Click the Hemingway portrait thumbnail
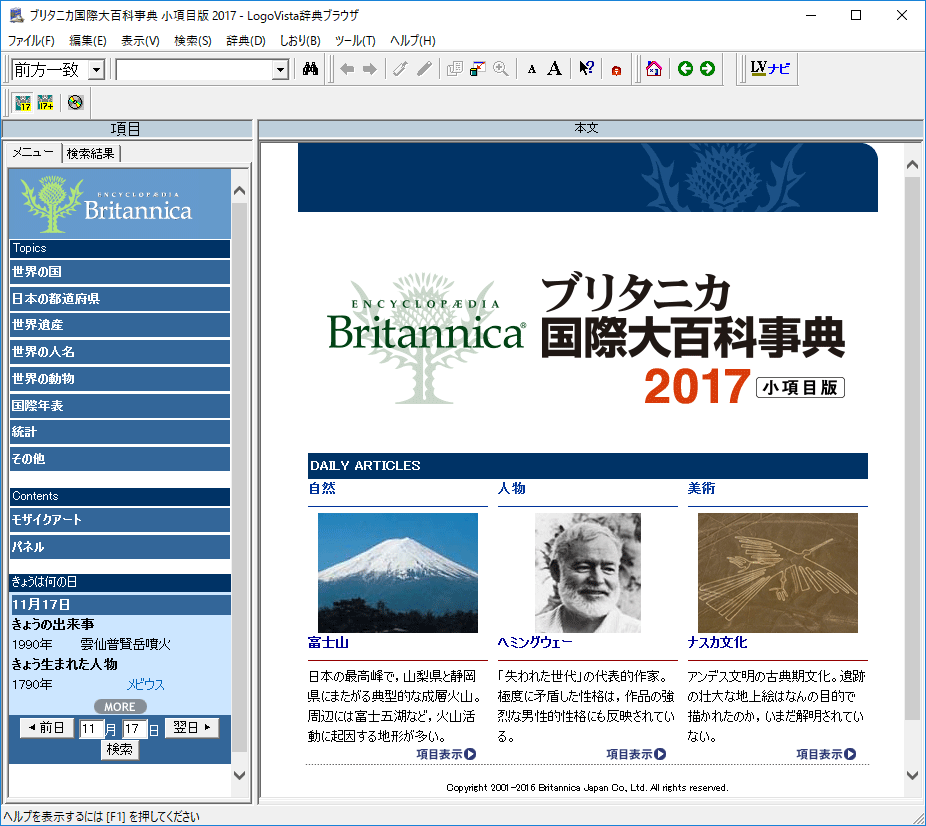This screenshot has width=926, height=826. click(x=588, y=573)
